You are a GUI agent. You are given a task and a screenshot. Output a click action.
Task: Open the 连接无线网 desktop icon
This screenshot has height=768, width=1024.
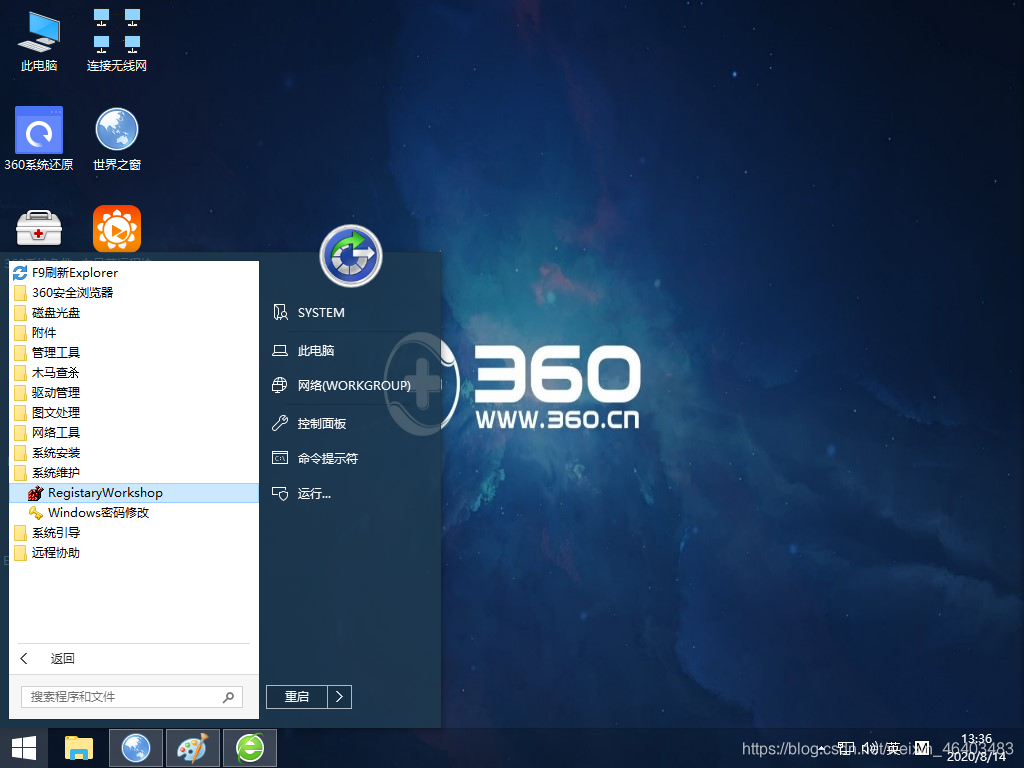(116, 39)
